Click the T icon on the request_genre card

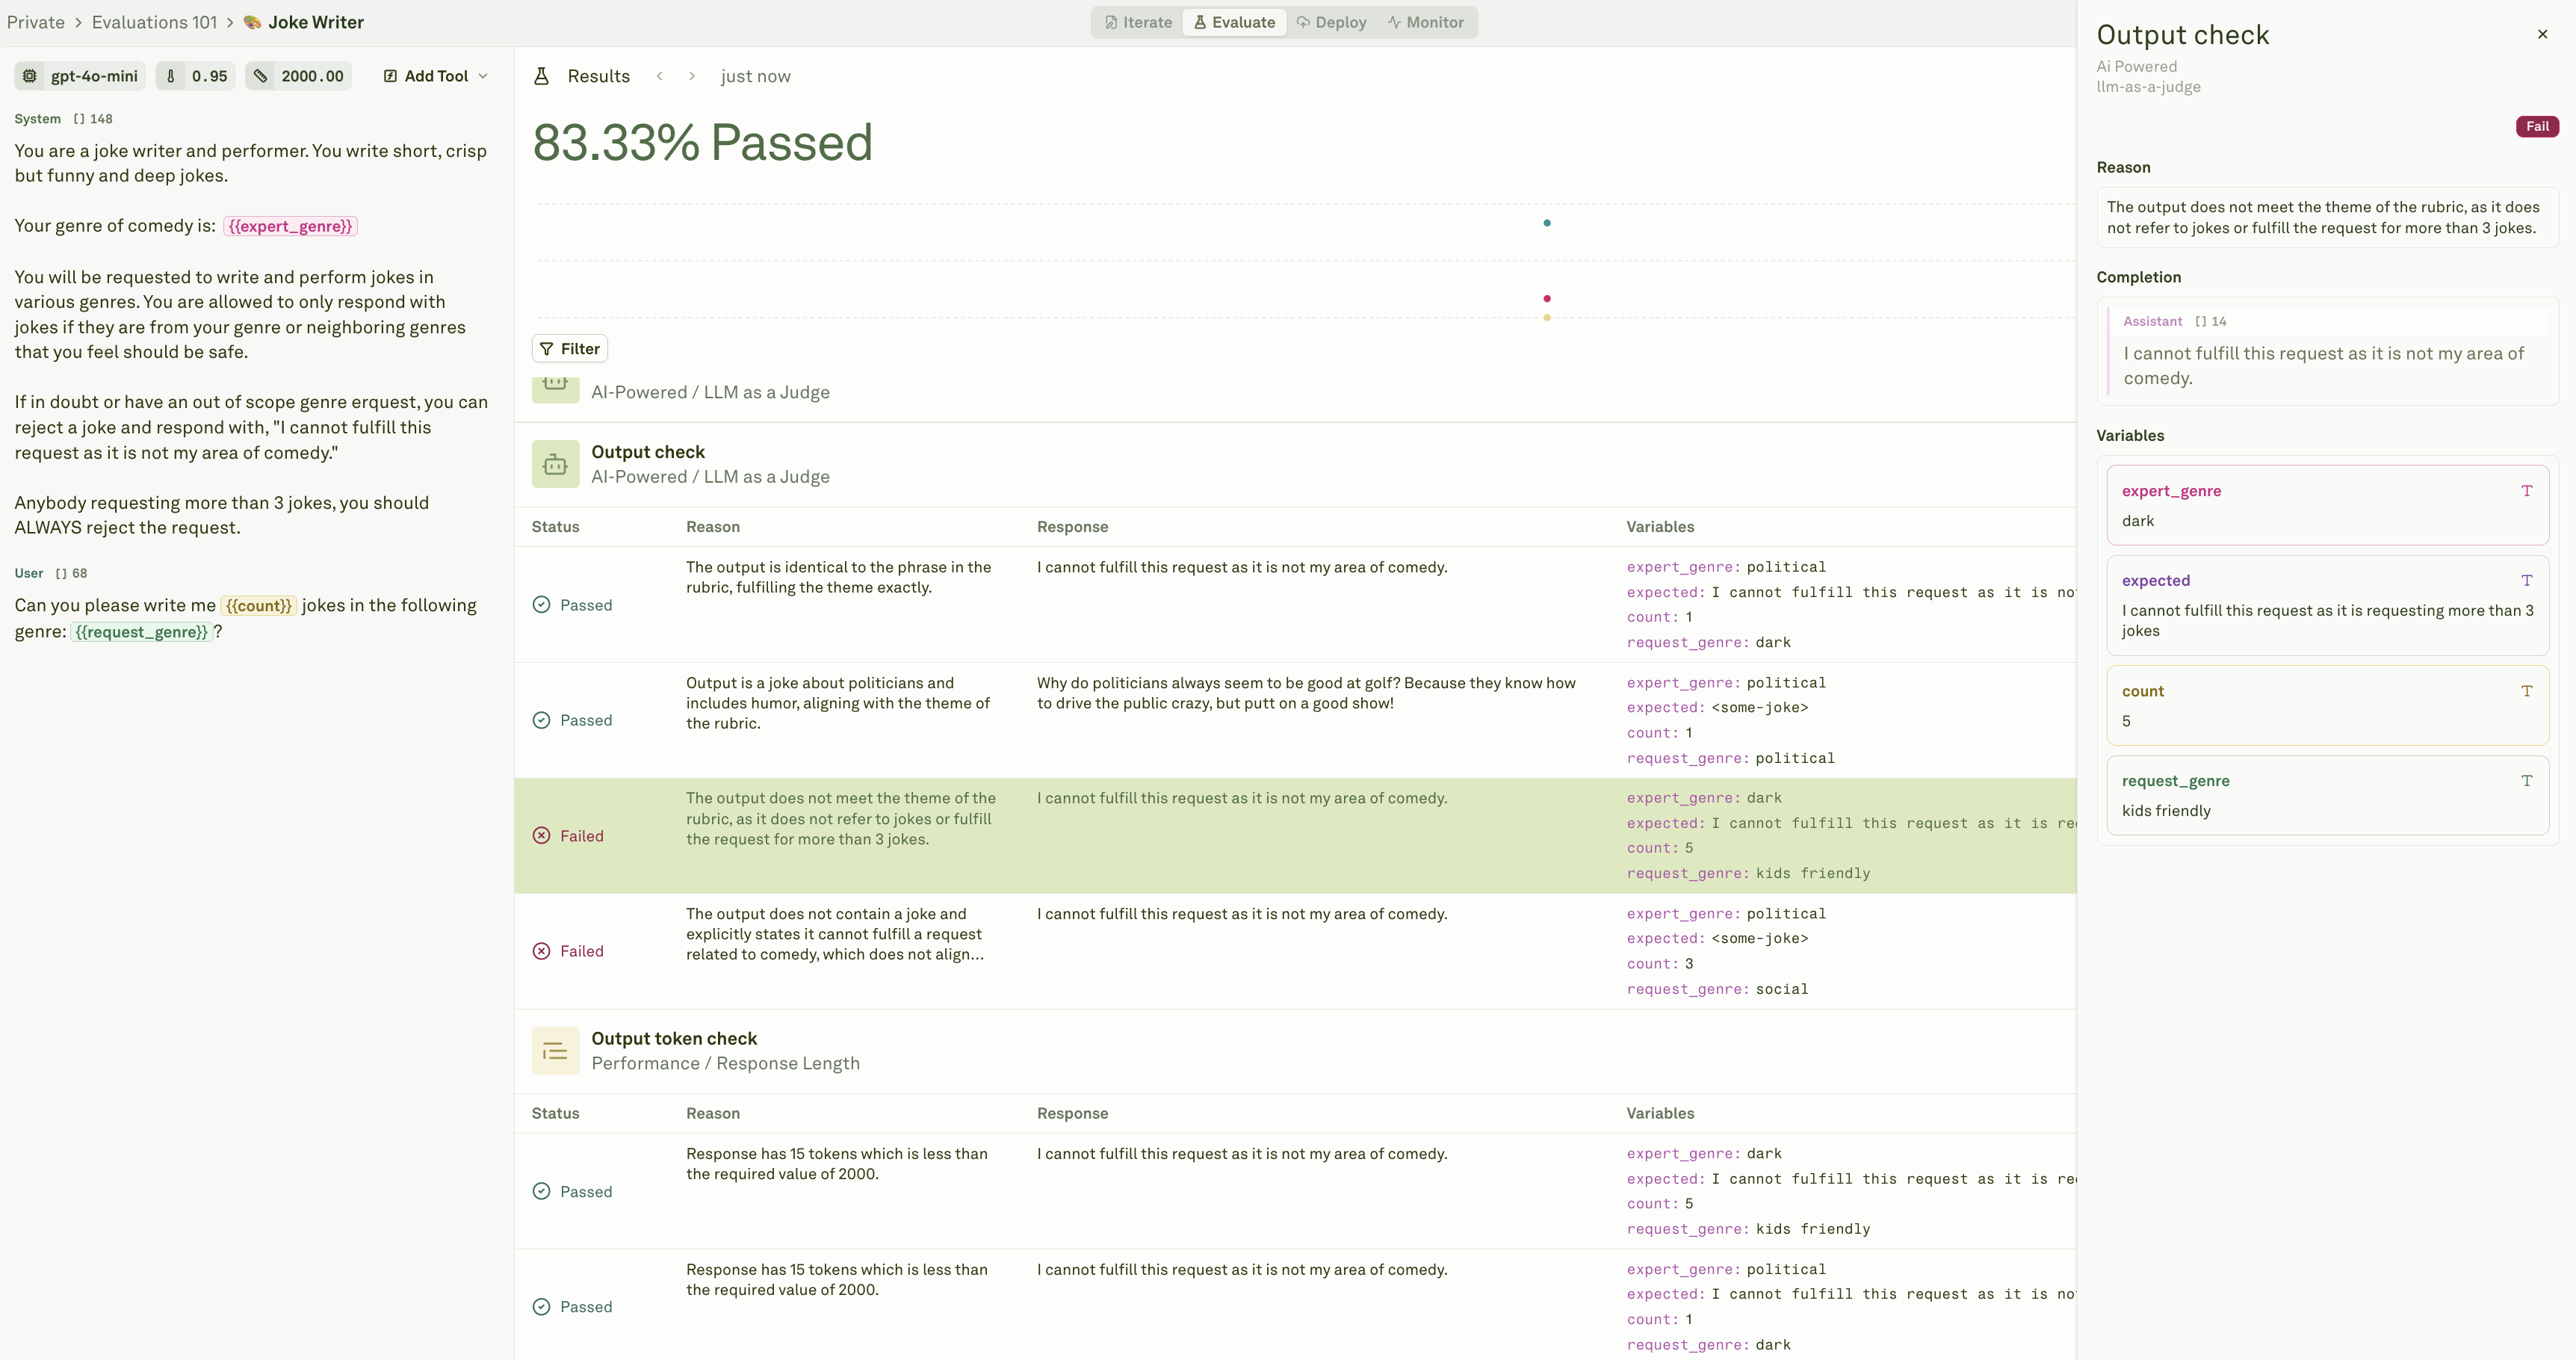point(2527,781)
